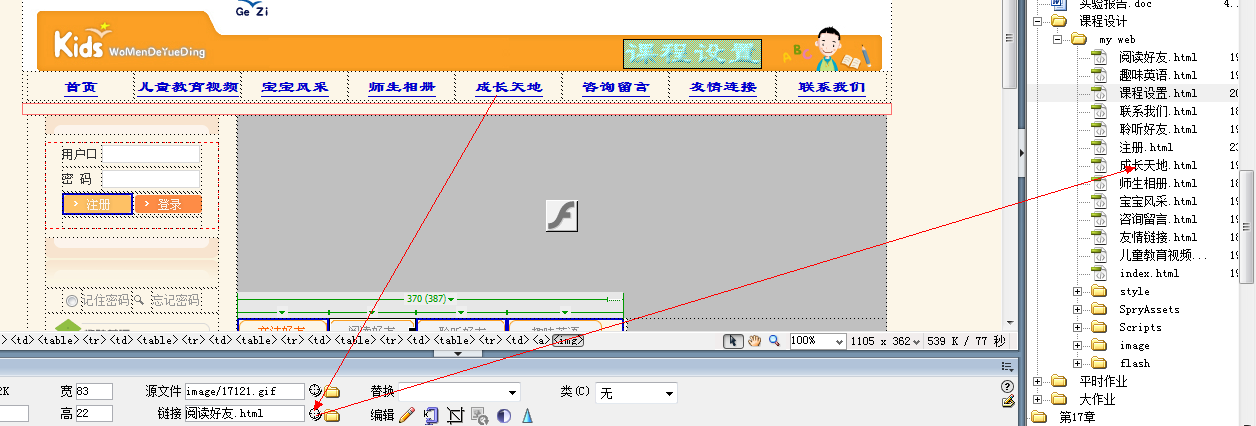Click the 用户口 text input field
The height and width of the screenshot is (426, 1256).
click(x=151, y=154)
